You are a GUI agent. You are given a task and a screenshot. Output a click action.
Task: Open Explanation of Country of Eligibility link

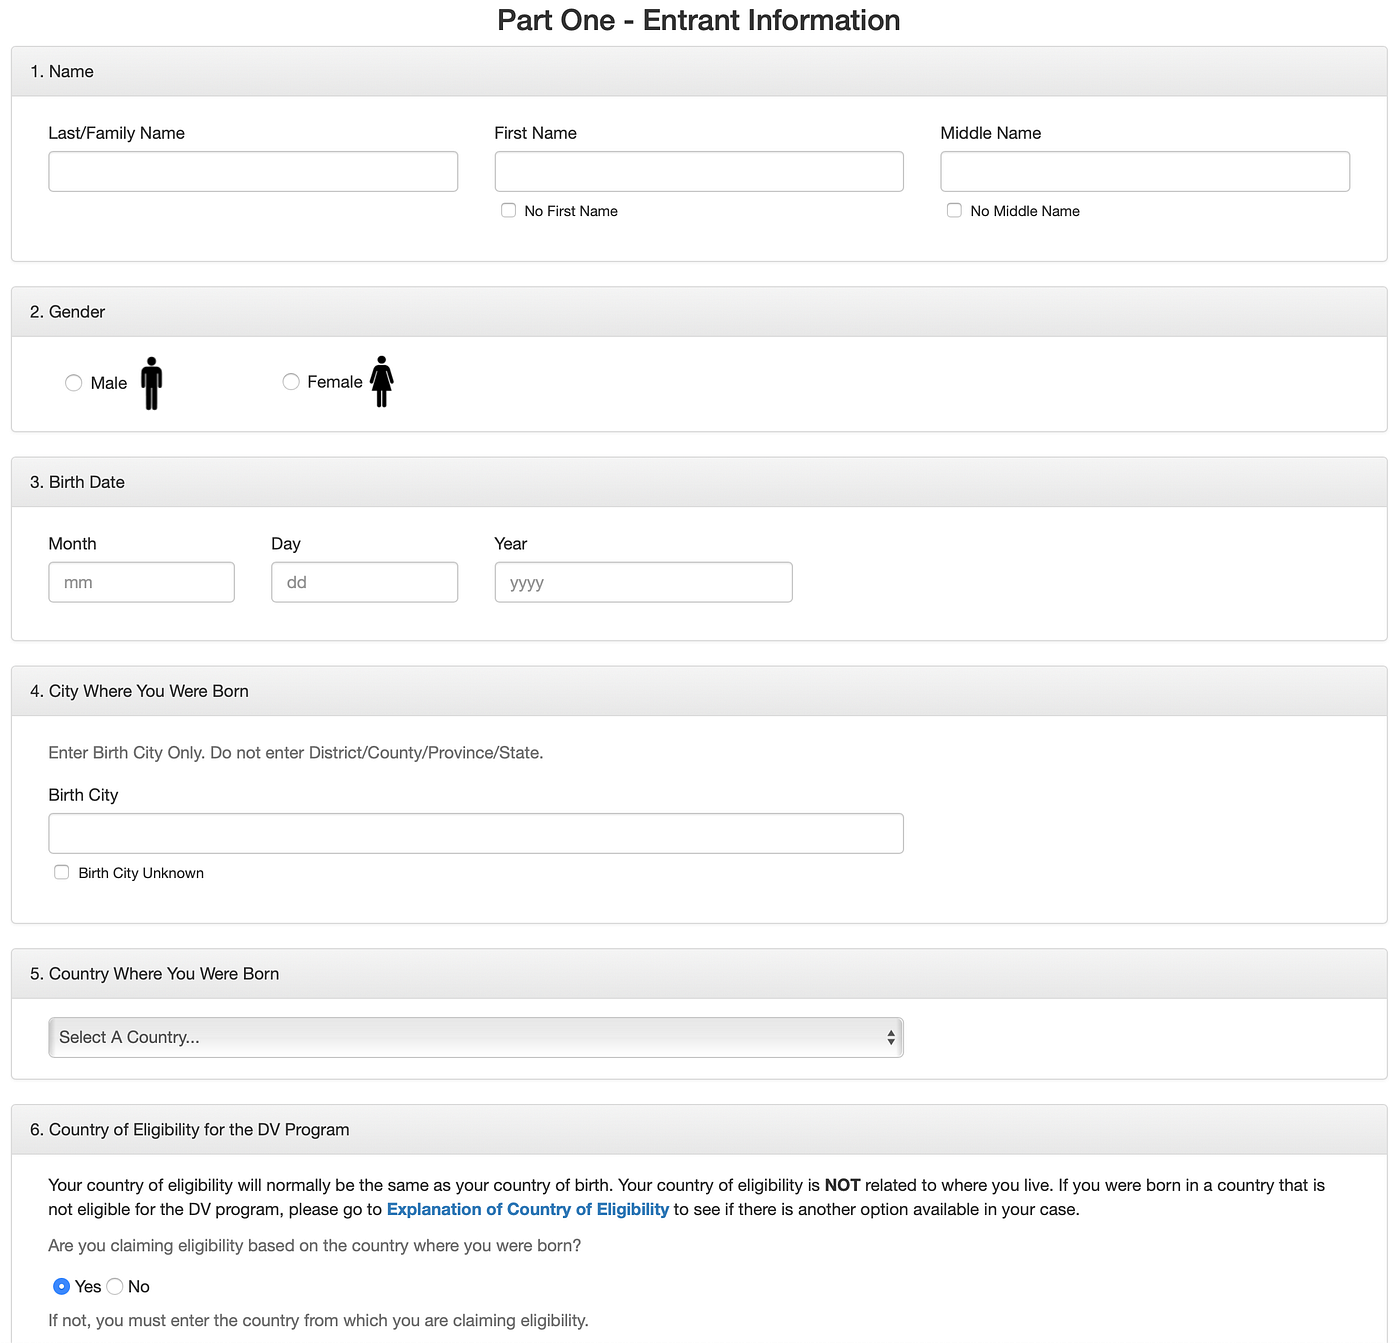pos(527,1209)
